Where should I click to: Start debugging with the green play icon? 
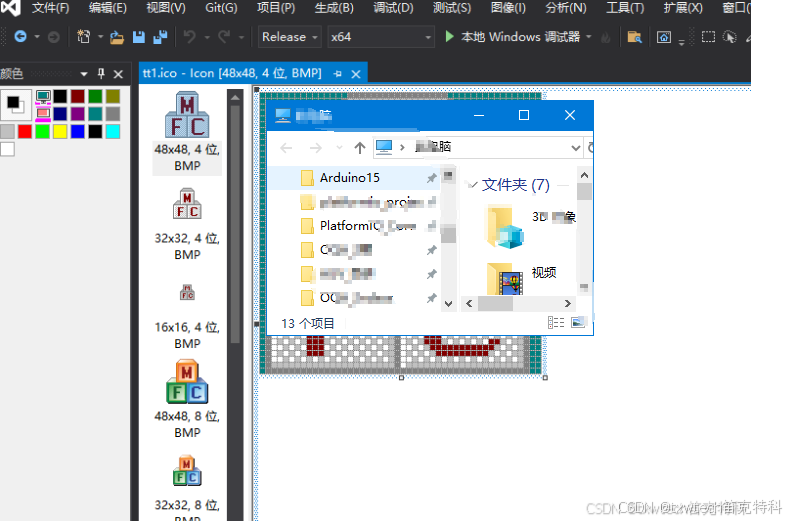point(450,37)
